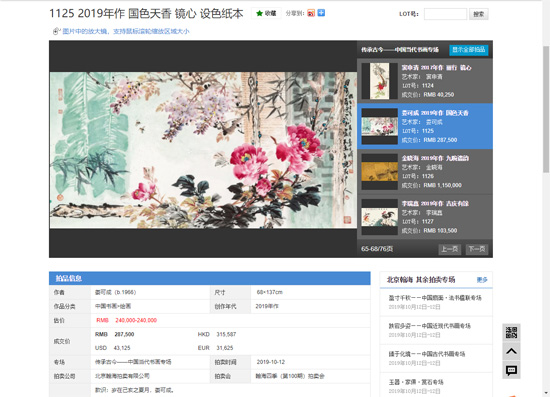Viewport: 550px width, 397px height.
Task: Select the LOT 1127 rooster painting thumbnail
Action: [x=380, y=217]
